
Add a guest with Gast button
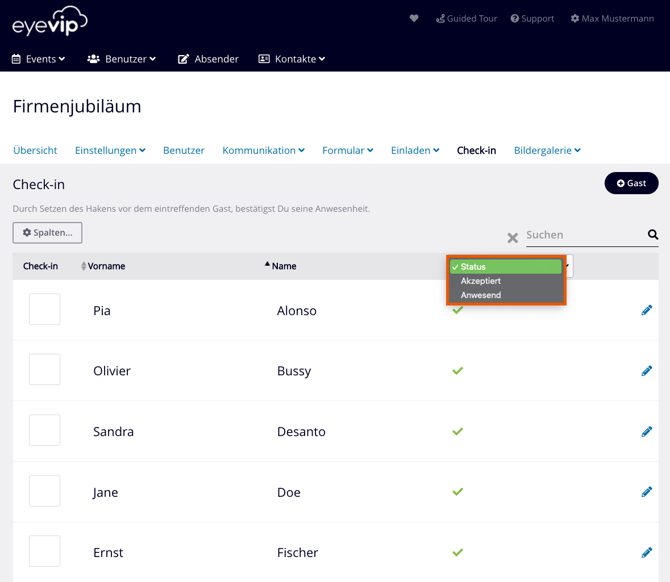click(x=631, y=183)
